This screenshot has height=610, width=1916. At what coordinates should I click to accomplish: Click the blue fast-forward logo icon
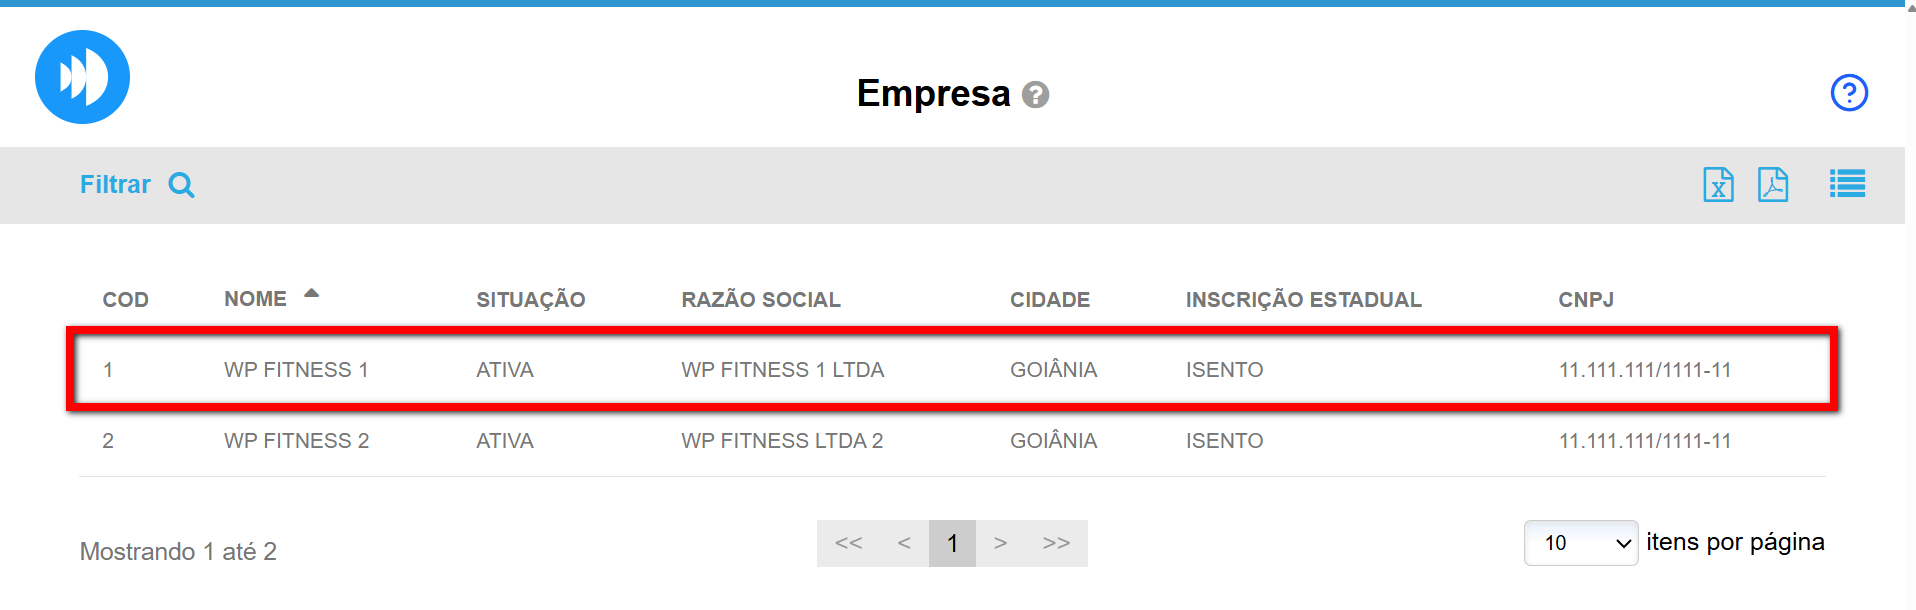[82, 77]
